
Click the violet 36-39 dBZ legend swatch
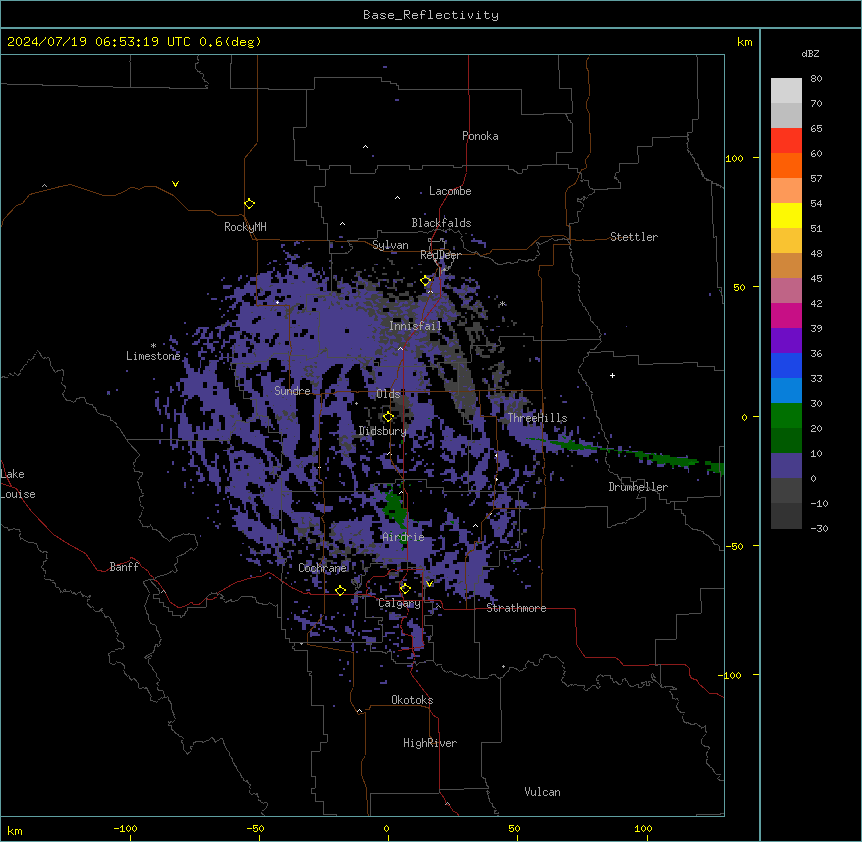coord(786,341)
